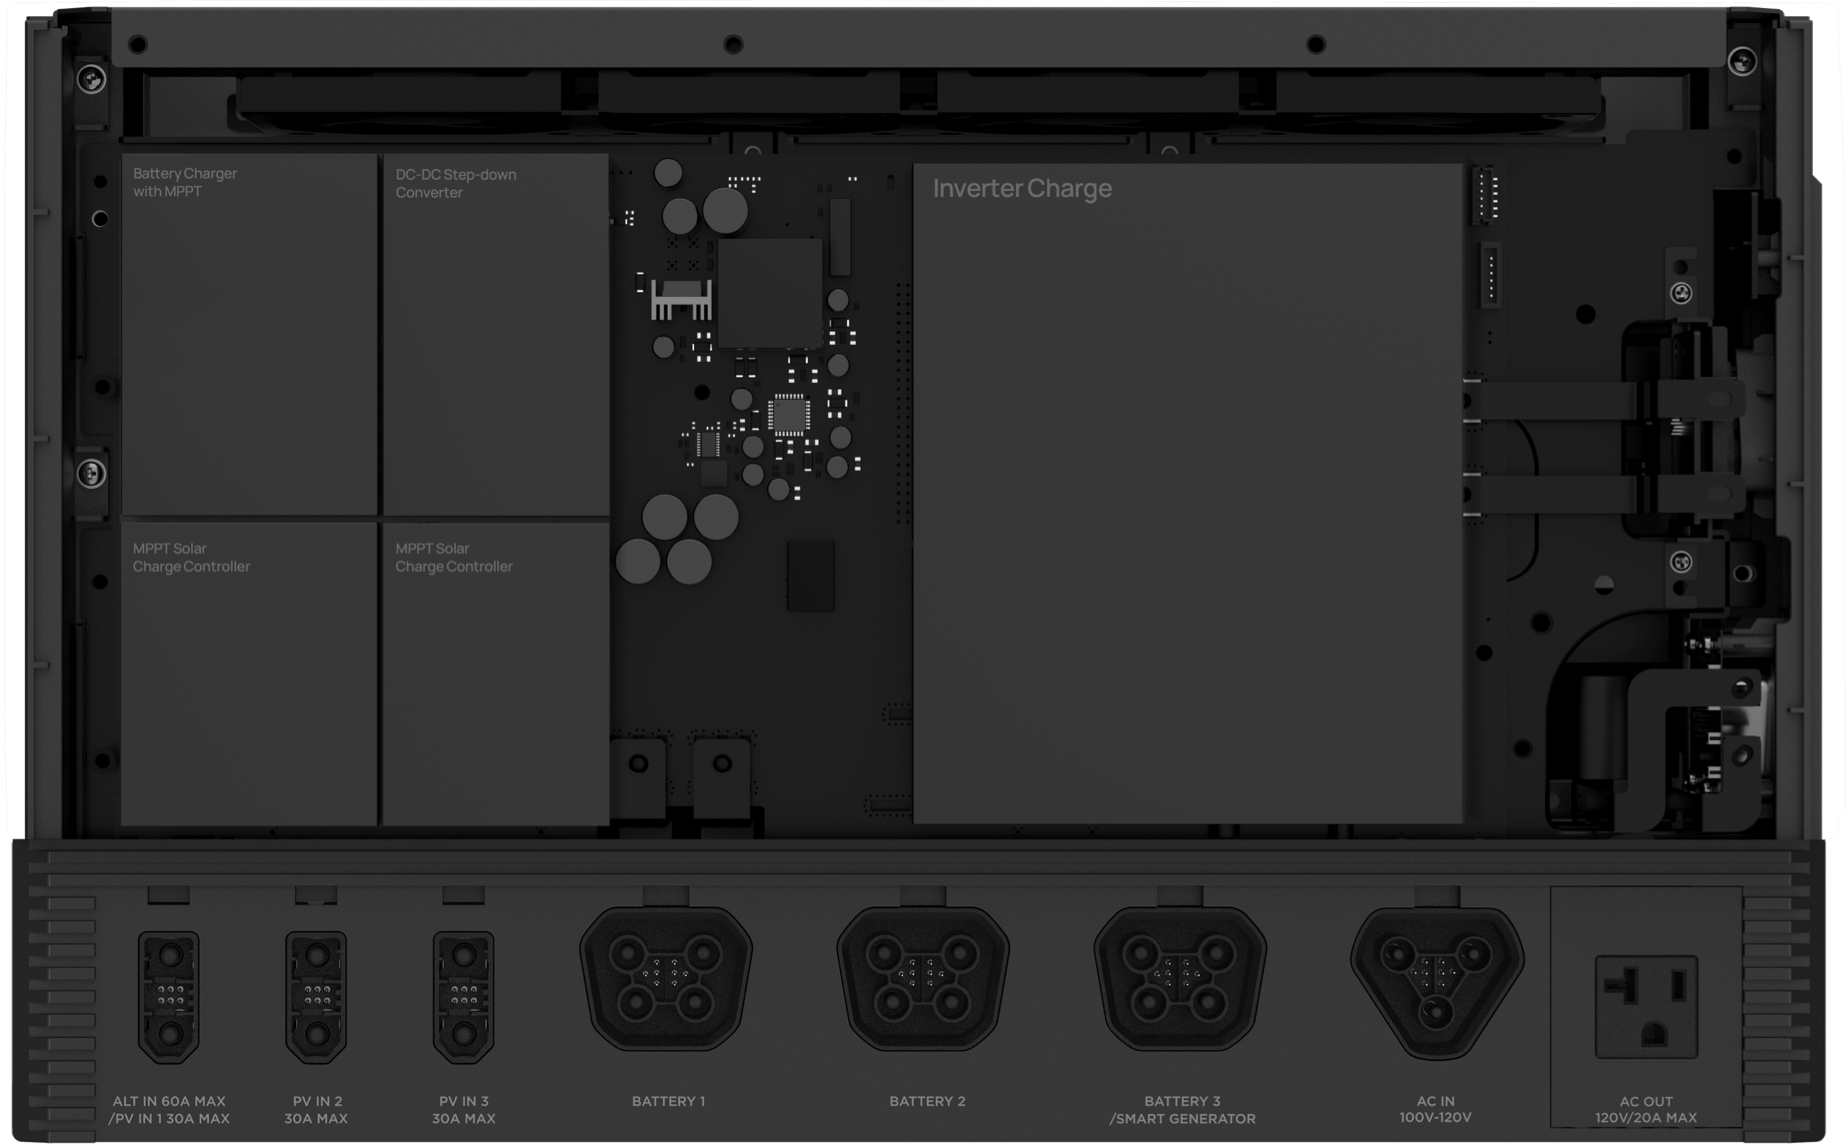The height and width of the screenshot is (1144, 1848).
Task: Click the 'Battery Charger with MPPT' label
Action: [x=185, y=182]
